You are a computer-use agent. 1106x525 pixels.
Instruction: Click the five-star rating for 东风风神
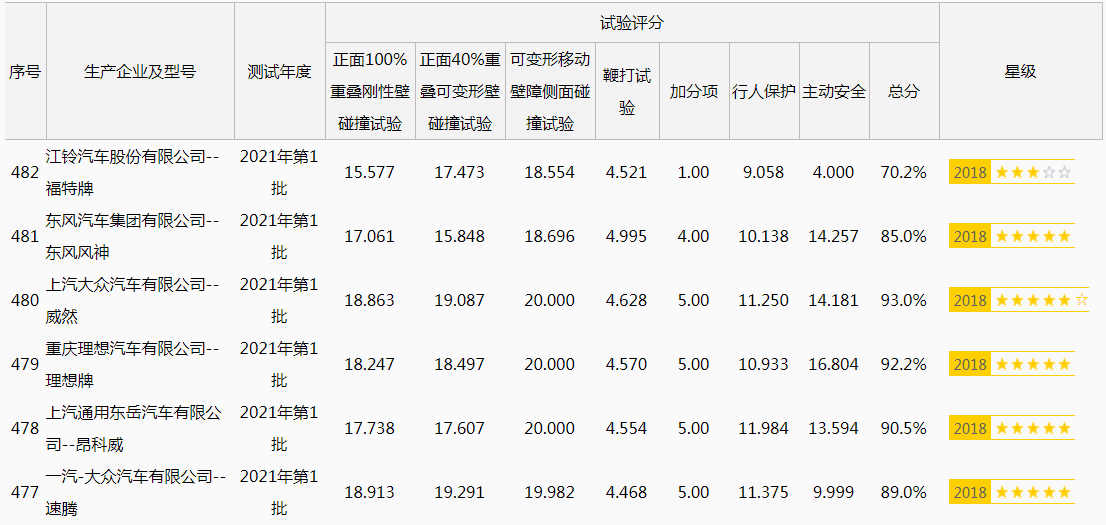pos(1032,236)
